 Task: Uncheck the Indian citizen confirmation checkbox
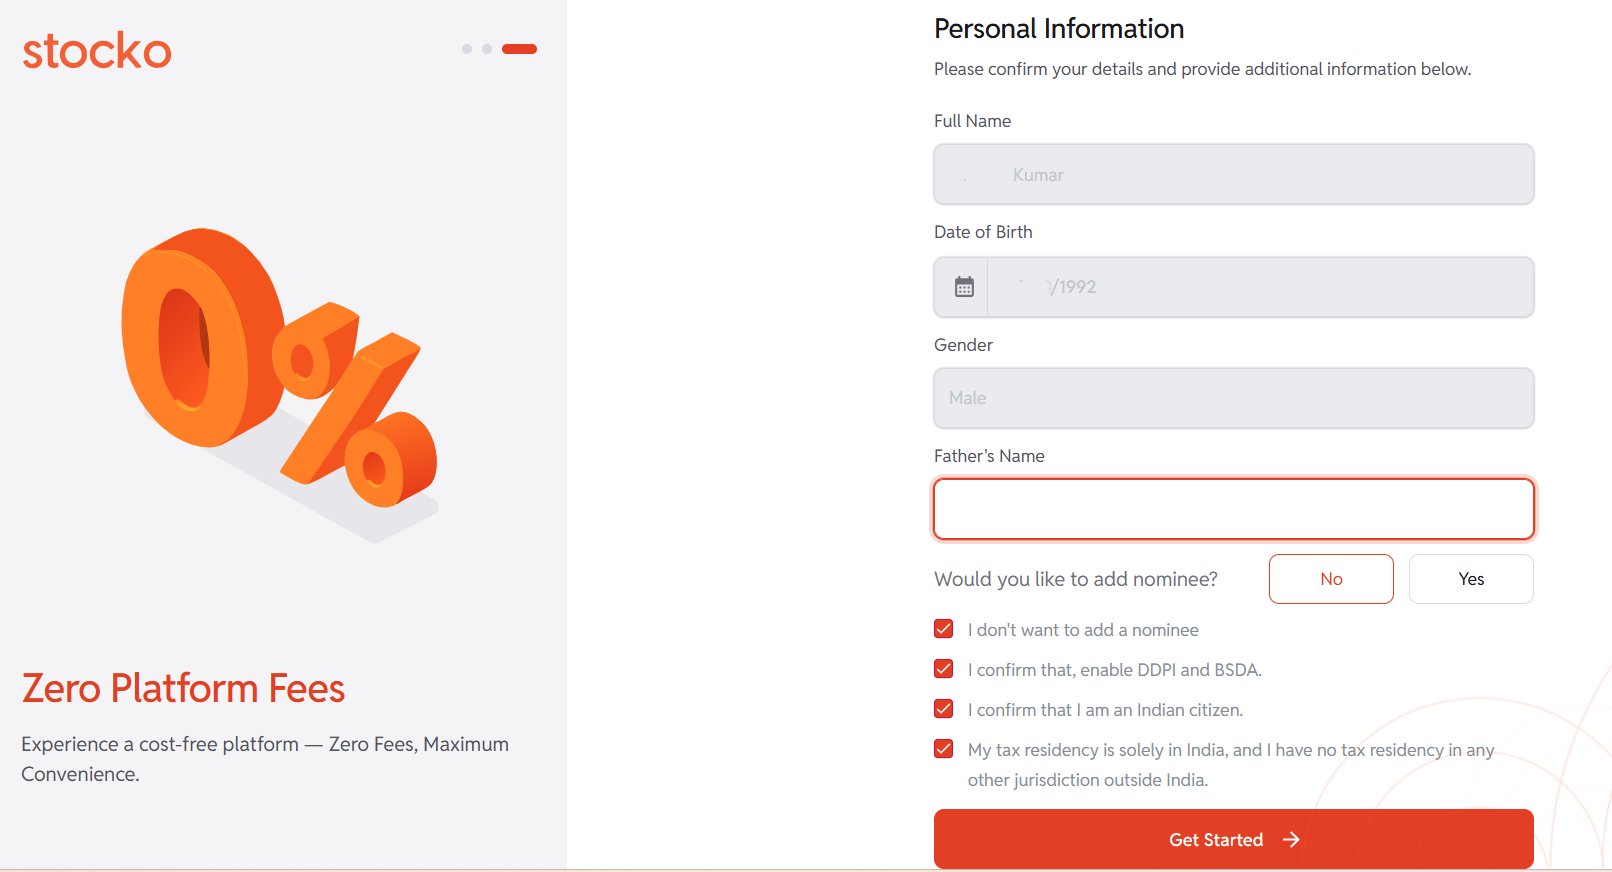point(944,709)
